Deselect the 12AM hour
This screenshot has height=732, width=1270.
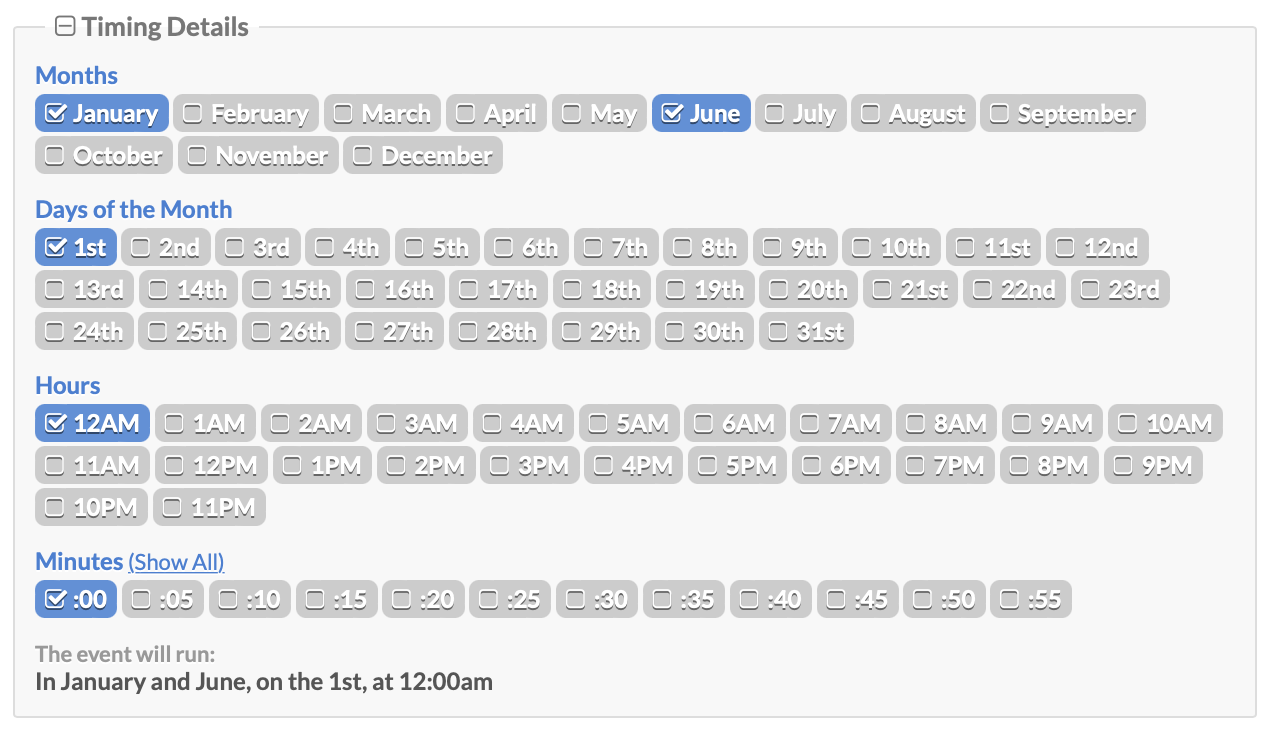(x=92, y=423)
